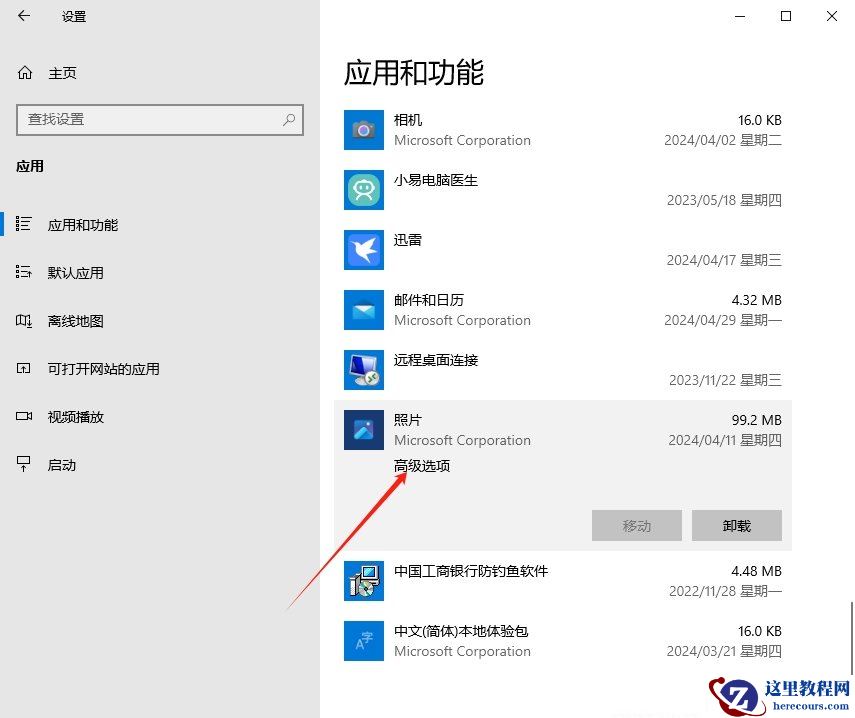Click the 中文(简体)本地体验包 icon

click(363, 641)
